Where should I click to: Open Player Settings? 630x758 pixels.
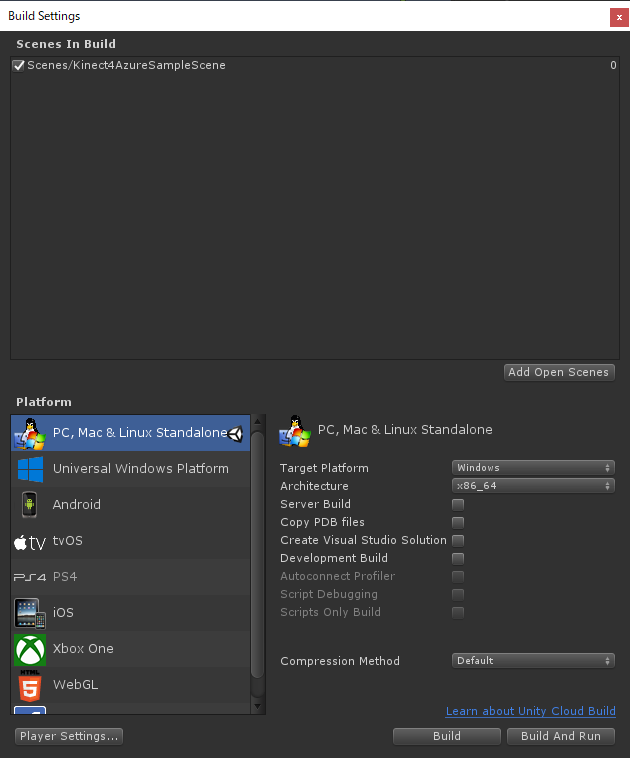tap(69, 736)
